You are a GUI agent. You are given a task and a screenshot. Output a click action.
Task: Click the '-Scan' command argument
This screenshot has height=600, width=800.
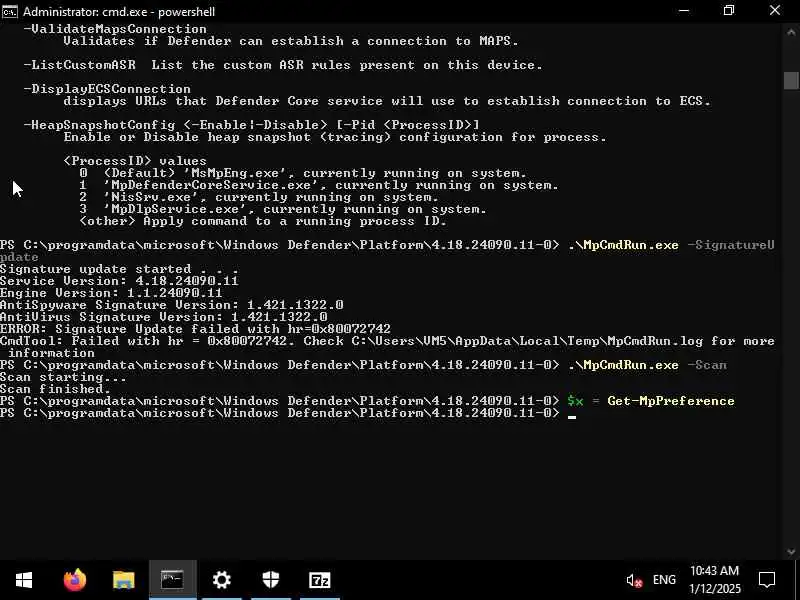click(x=707, y=365)
